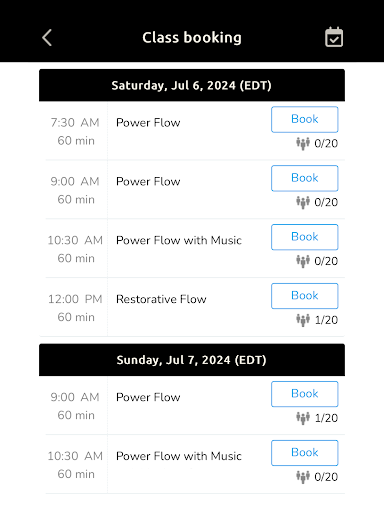The height and width of the screenshot is (512, 384).
Task: Open Sunday 10:30 AM Power Flow with Music
Action: click(179, 456)
